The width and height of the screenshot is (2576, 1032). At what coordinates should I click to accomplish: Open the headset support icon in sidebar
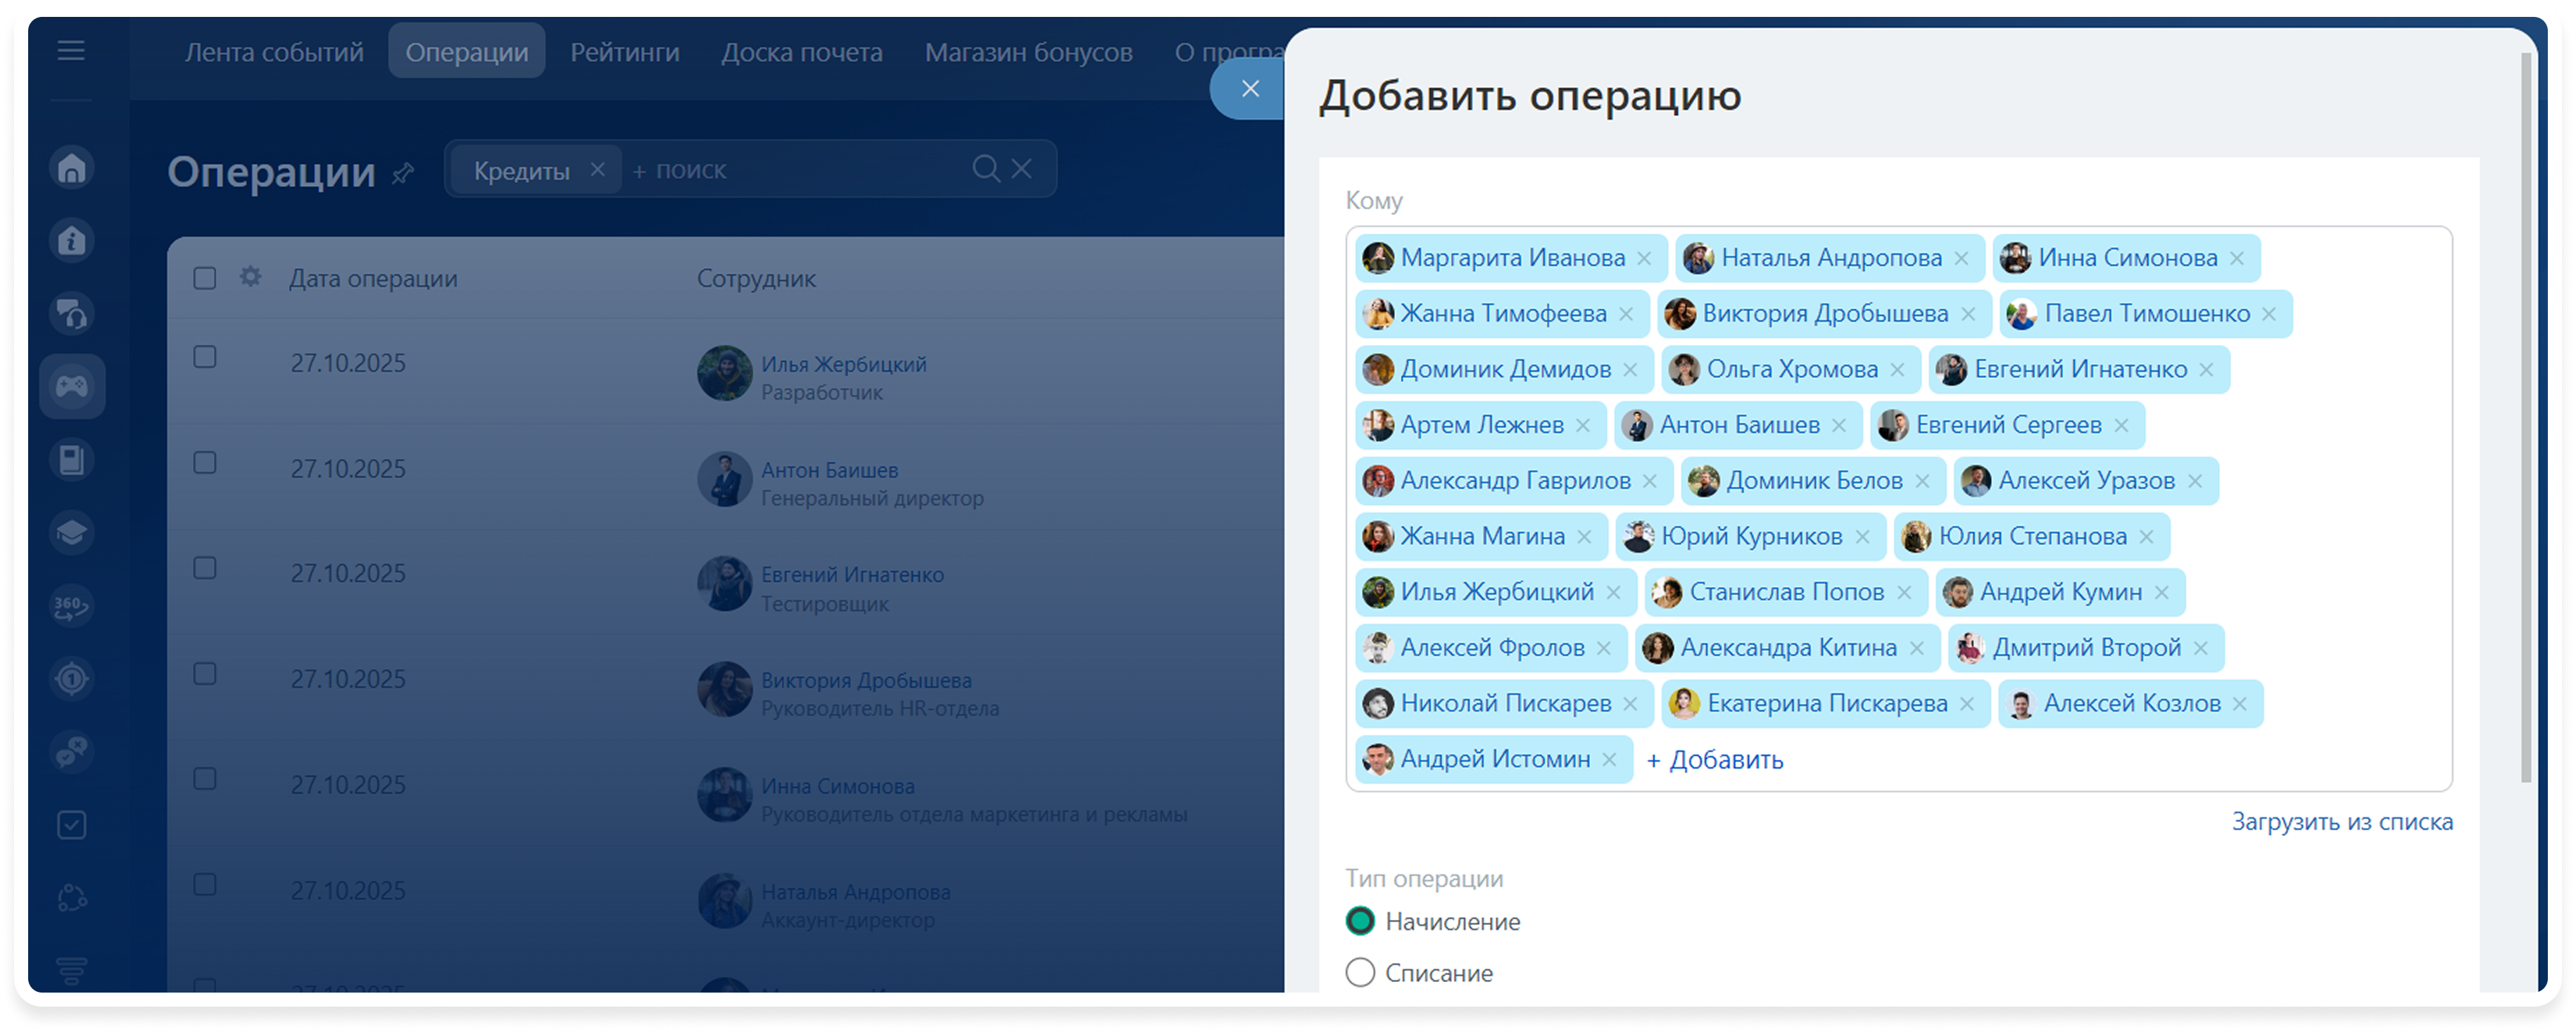(72, 313)
